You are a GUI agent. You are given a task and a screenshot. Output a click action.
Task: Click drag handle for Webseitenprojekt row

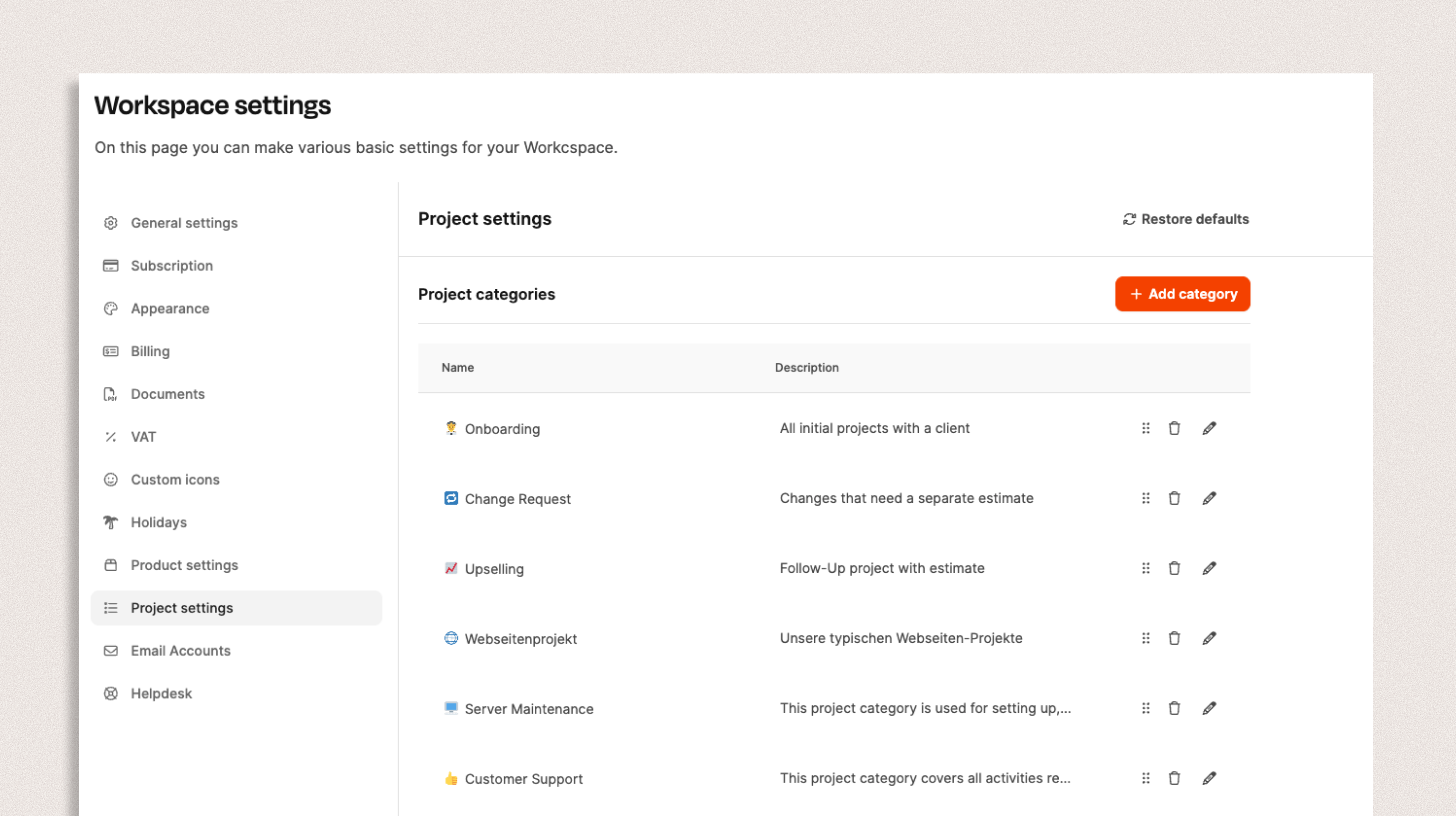click(1146, 638)
